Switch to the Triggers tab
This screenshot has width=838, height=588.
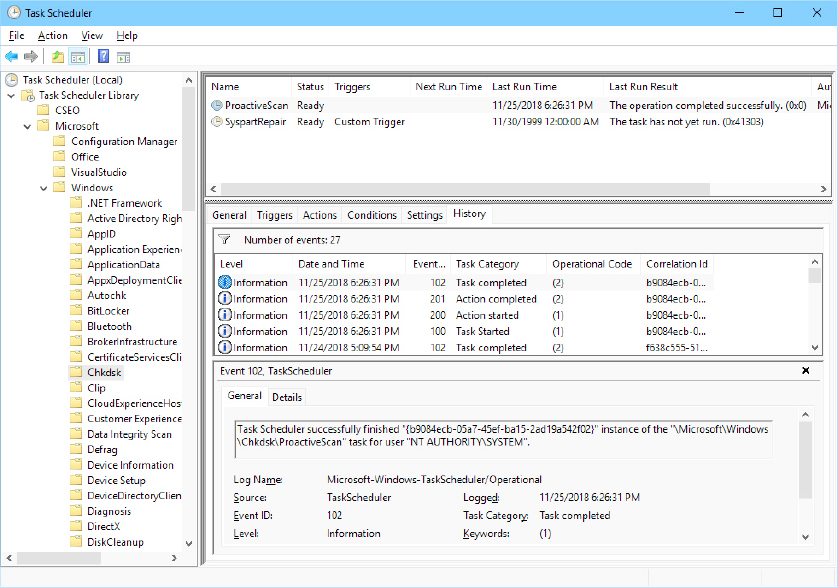coord(274,215)
